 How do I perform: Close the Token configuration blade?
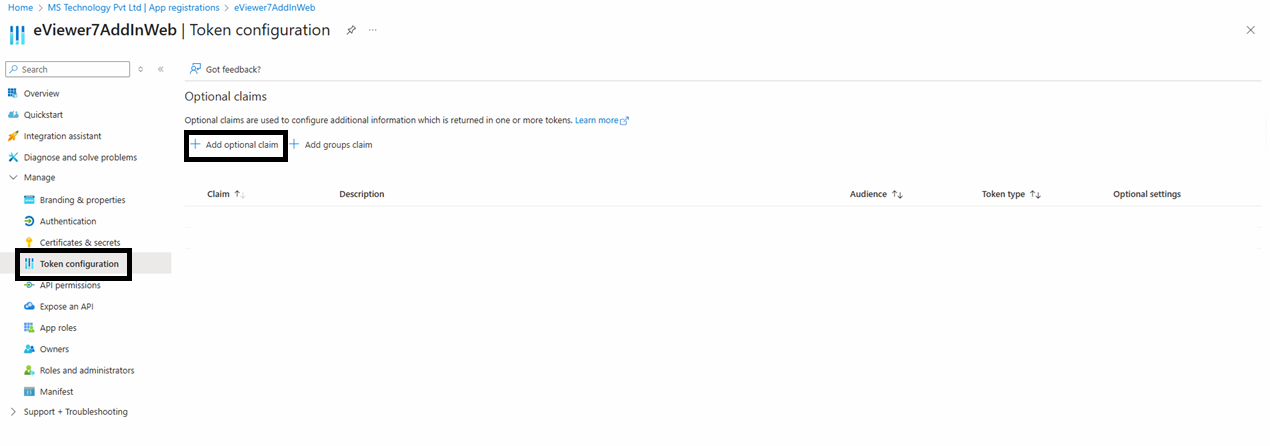tap(1250, 30)
